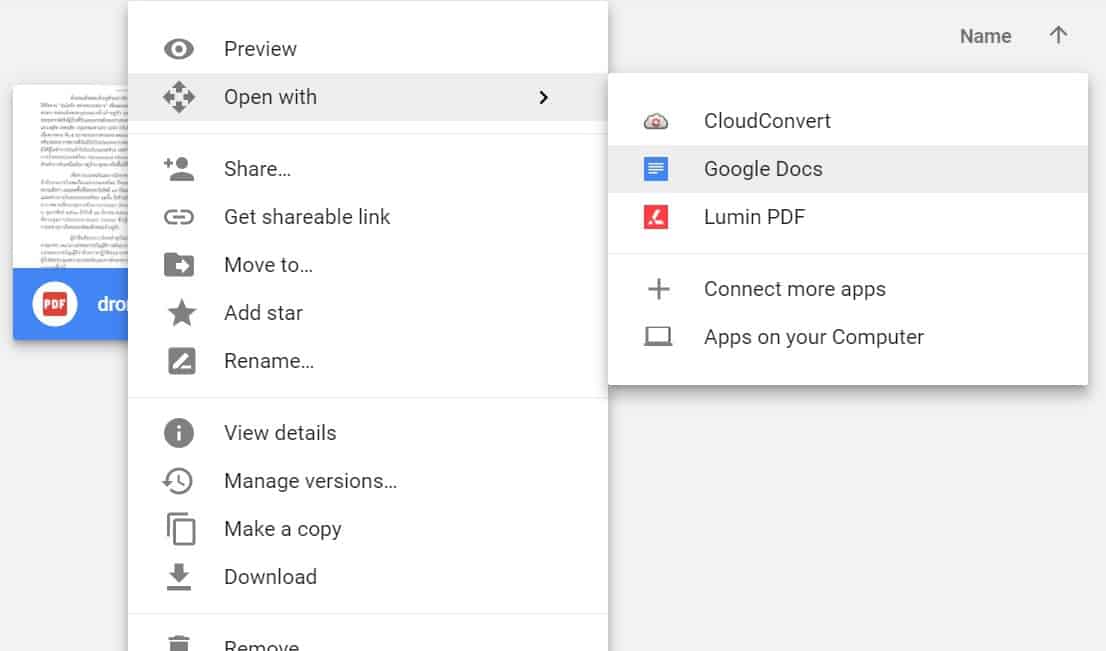The image size is (1106, 651).
Task: Click the Rename pencil icon
Action: [x=181, y=361]
